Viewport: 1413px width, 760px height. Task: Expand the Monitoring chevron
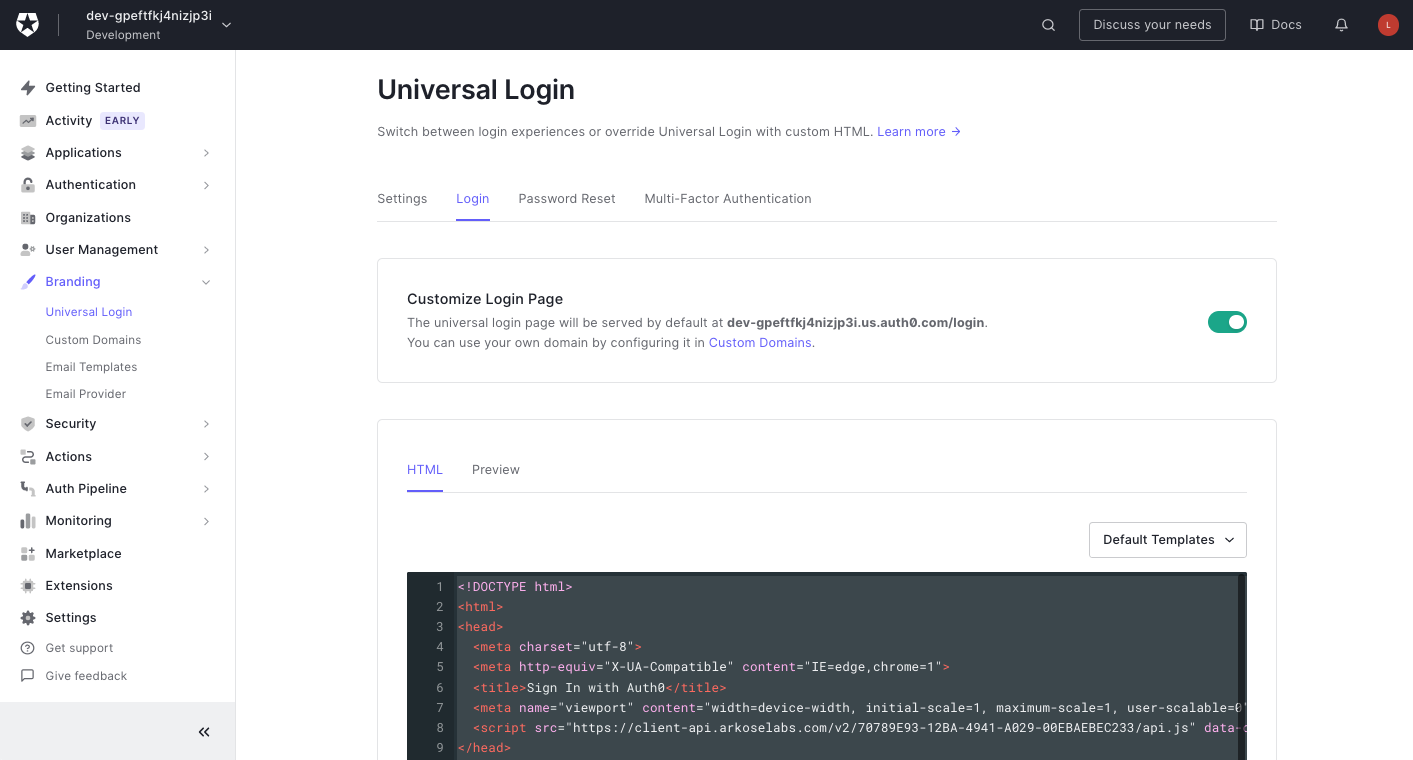point(207,521)
